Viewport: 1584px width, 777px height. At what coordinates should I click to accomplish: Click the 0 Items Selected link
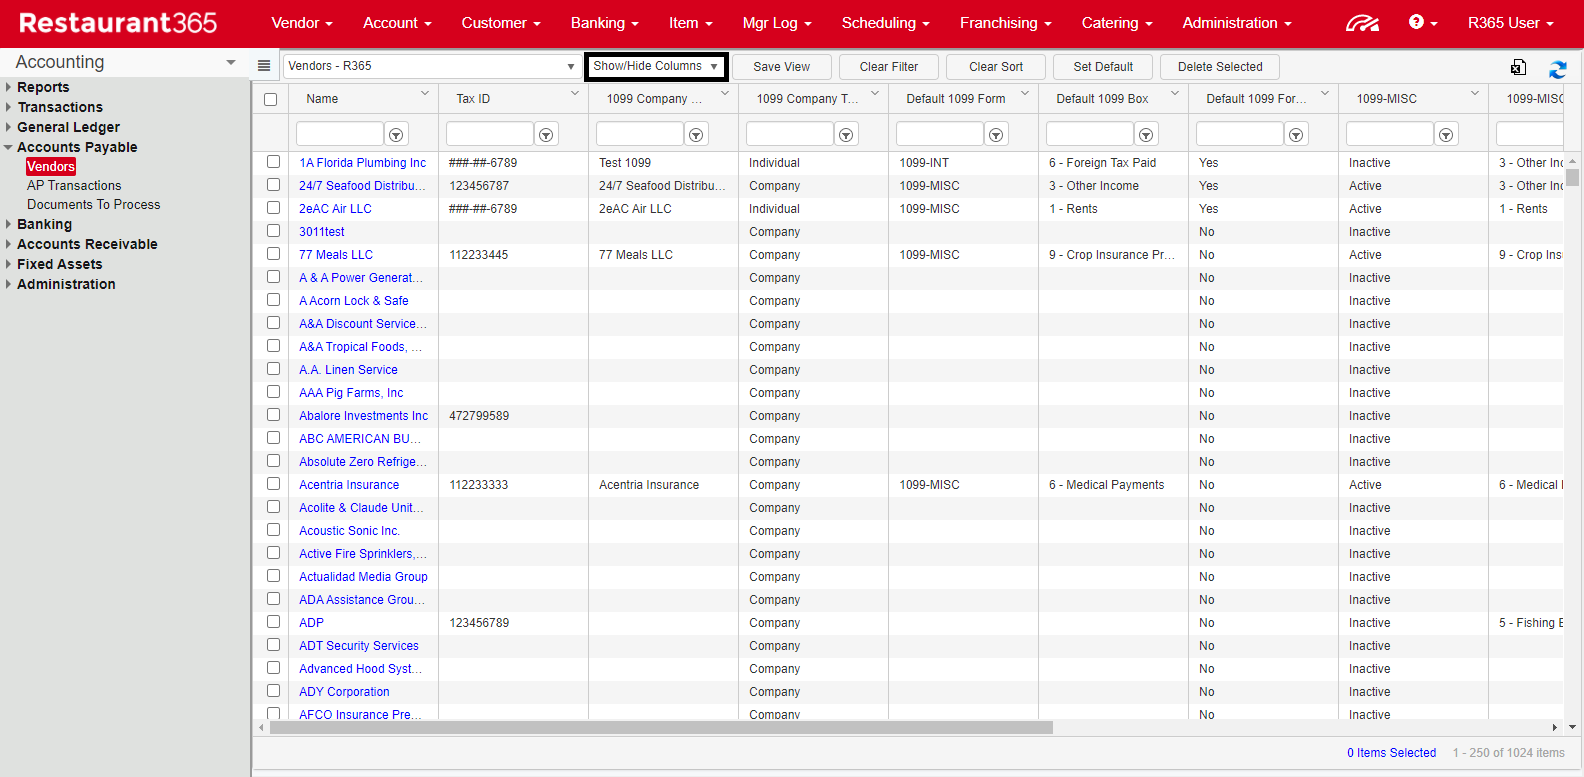point(1391,753)
